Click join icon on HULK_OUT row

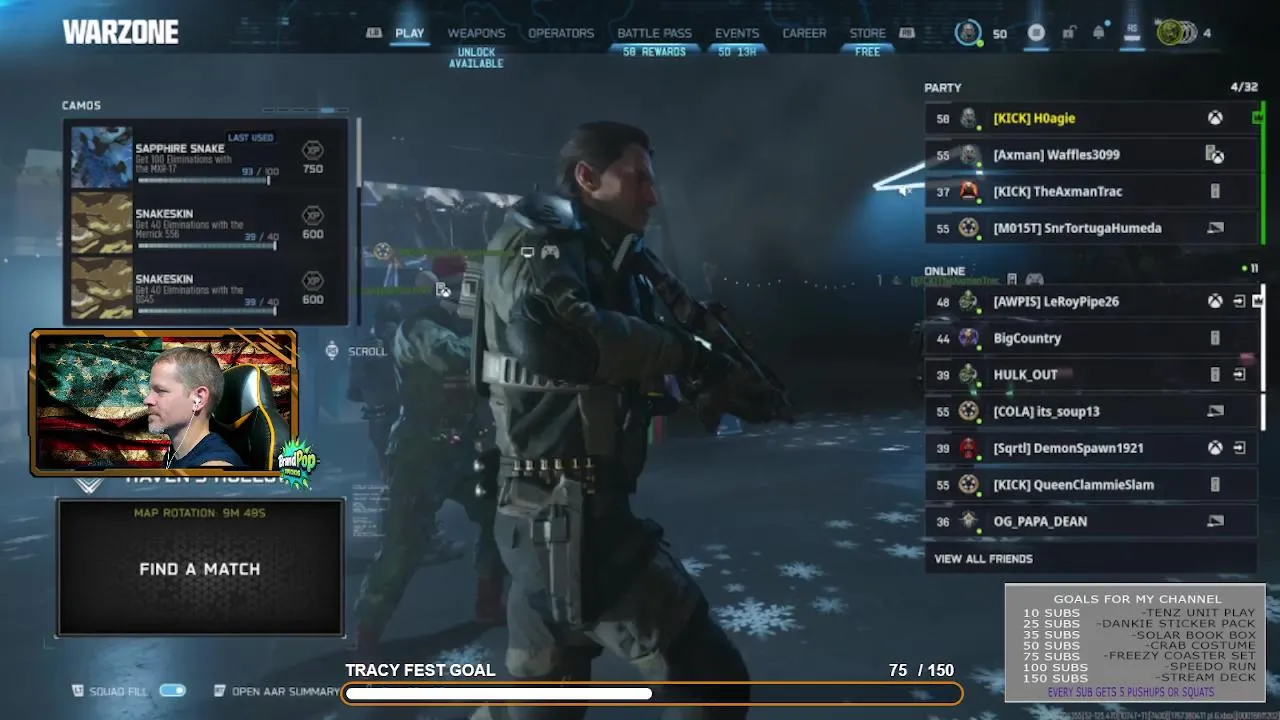pyautogui.click(x=1239, y=375)
